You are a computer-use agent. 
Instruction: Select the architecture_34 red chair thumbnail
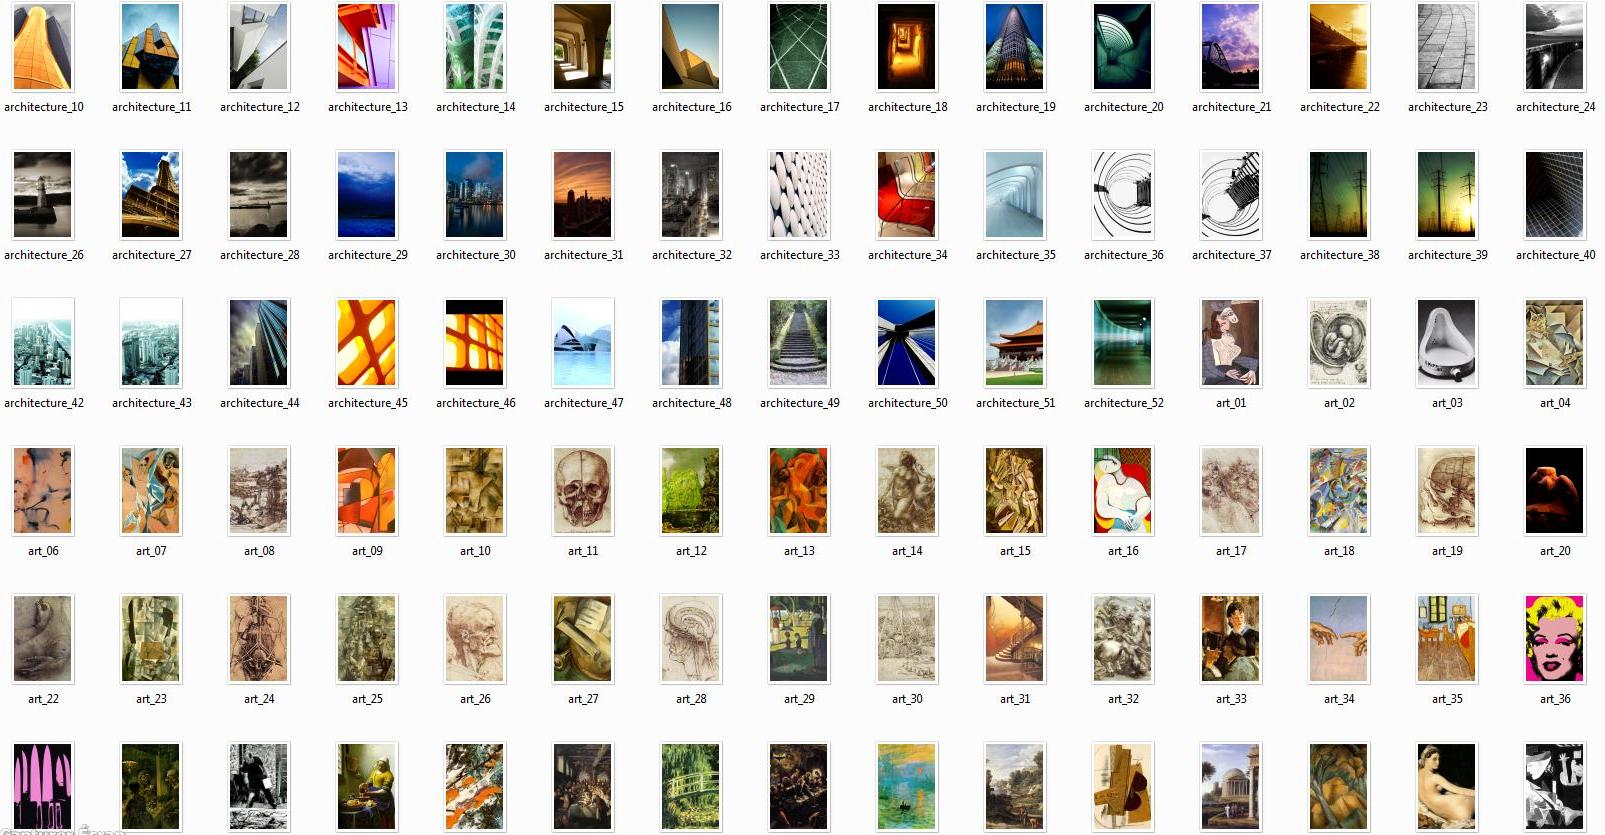(x=907, y=195)
